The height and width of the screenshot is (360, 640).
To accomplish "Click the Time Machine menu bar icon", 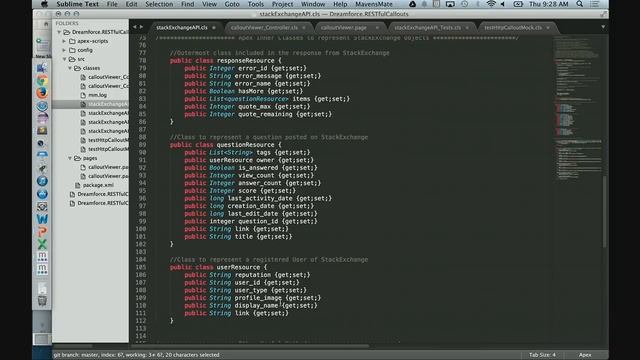I will 464,4.
